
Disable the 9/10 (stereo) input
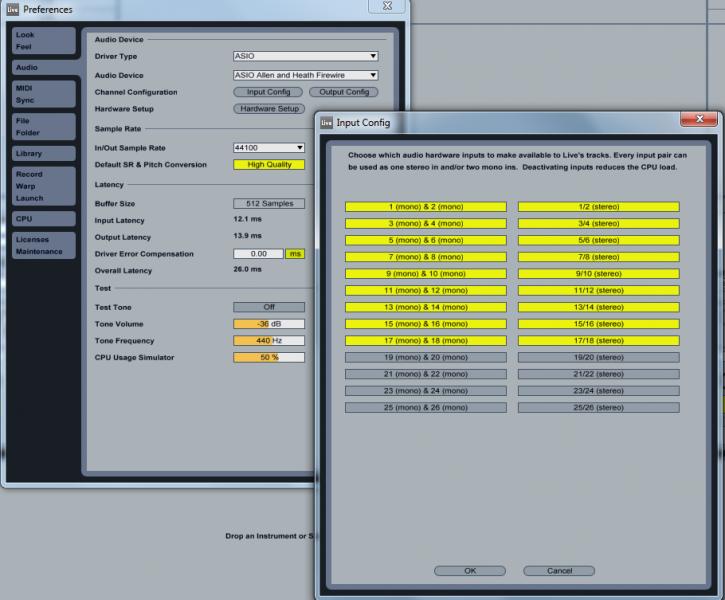(x=599, y=274)
